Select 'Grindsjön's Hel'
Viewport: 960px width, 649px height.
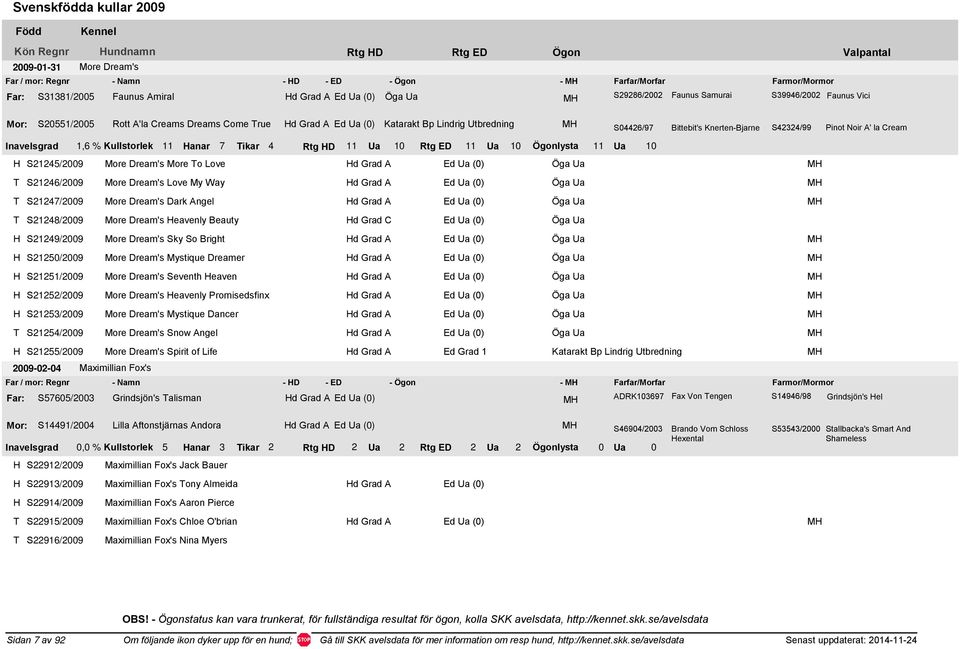(855, 397)
